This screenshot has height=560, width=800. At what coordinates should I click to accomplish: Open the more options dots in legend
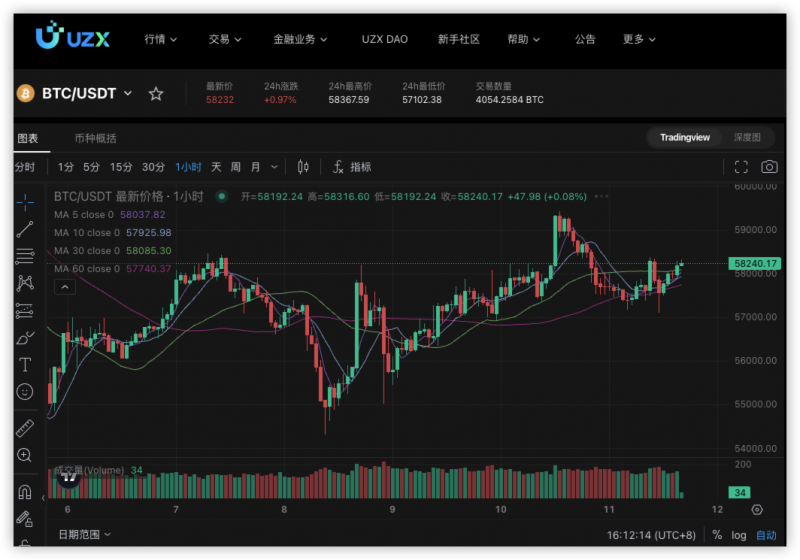click(602, 196)
